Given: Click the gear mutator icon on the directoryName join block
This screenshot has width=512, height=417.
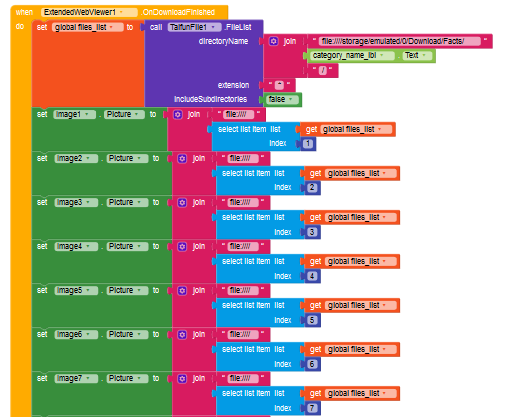Looking at the screenshot, I should [273, 41].
